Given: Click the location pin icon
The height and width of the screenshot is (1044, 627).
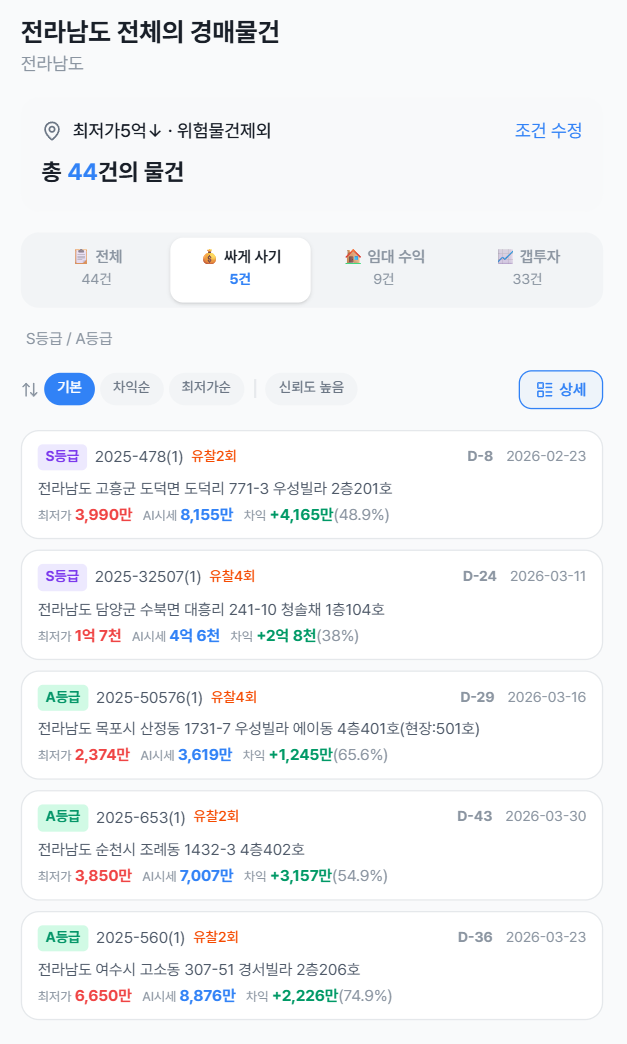Looking at the screenshot, I should [52, 131].
